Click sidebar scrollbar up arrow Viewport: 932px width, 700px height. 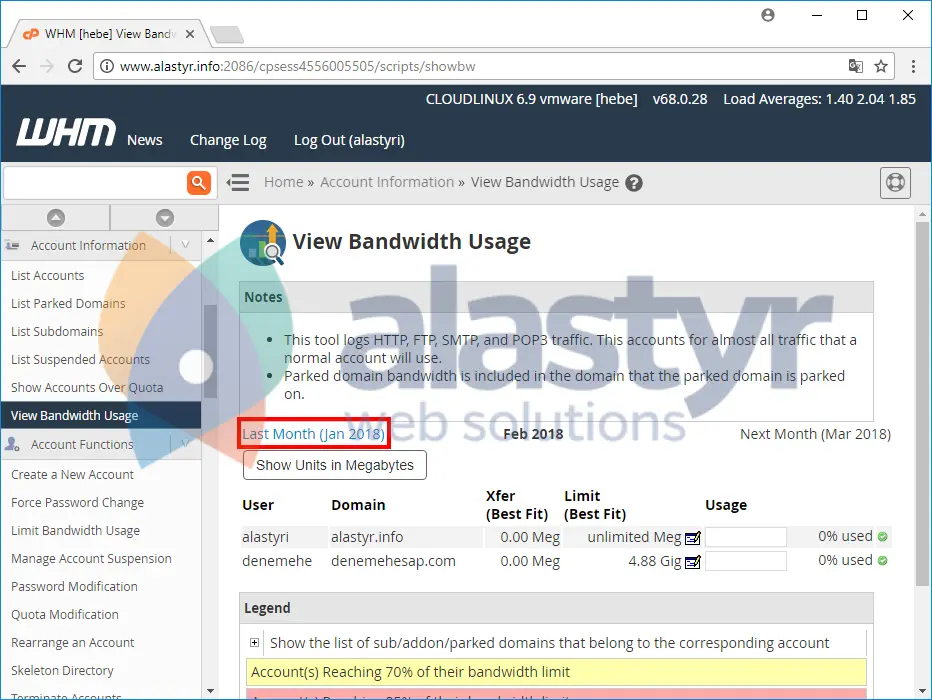210,240
